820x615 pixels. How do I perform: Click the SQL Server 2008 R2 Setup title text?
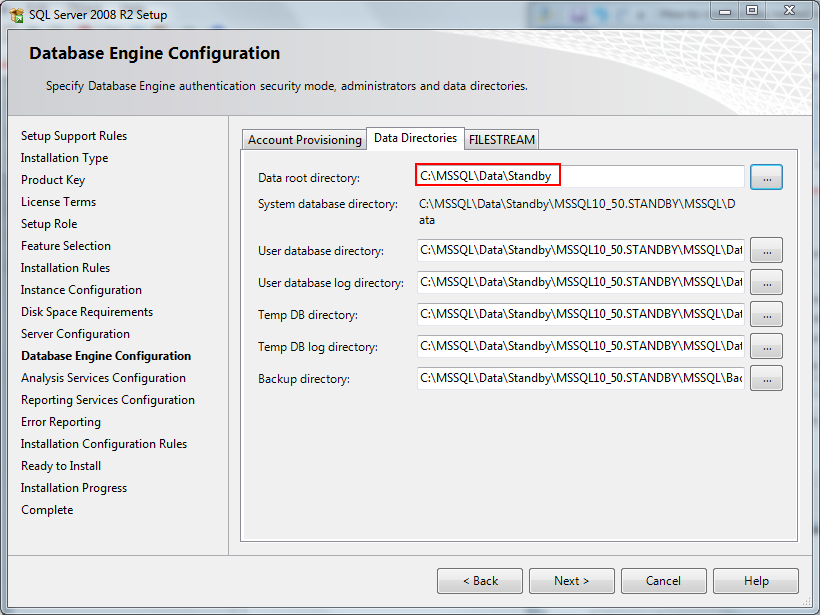98,15
